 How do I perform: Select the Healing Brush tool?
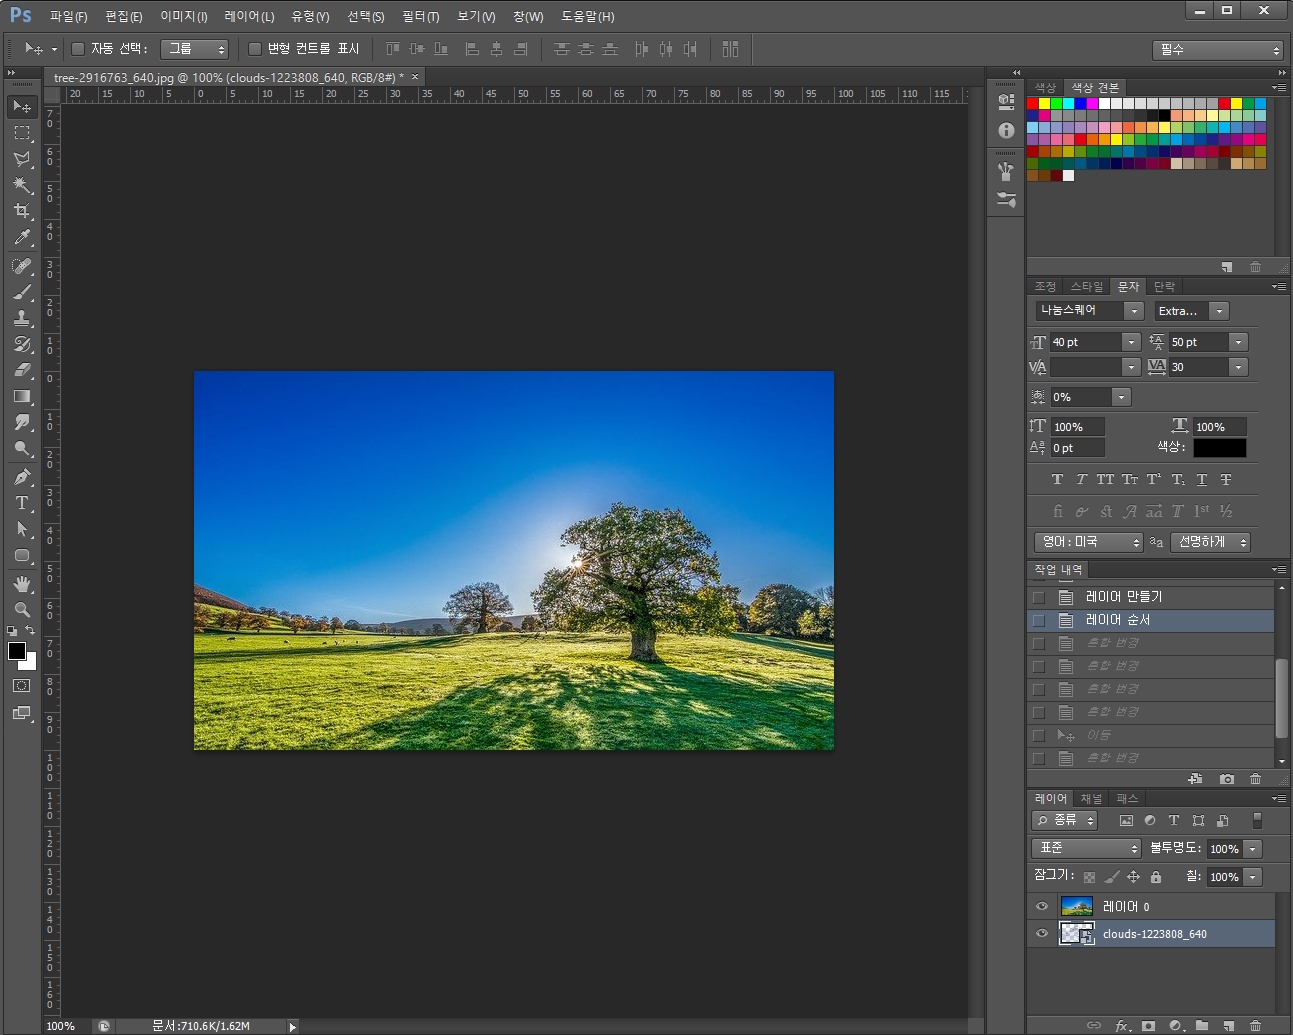click(x=22, y=266)
